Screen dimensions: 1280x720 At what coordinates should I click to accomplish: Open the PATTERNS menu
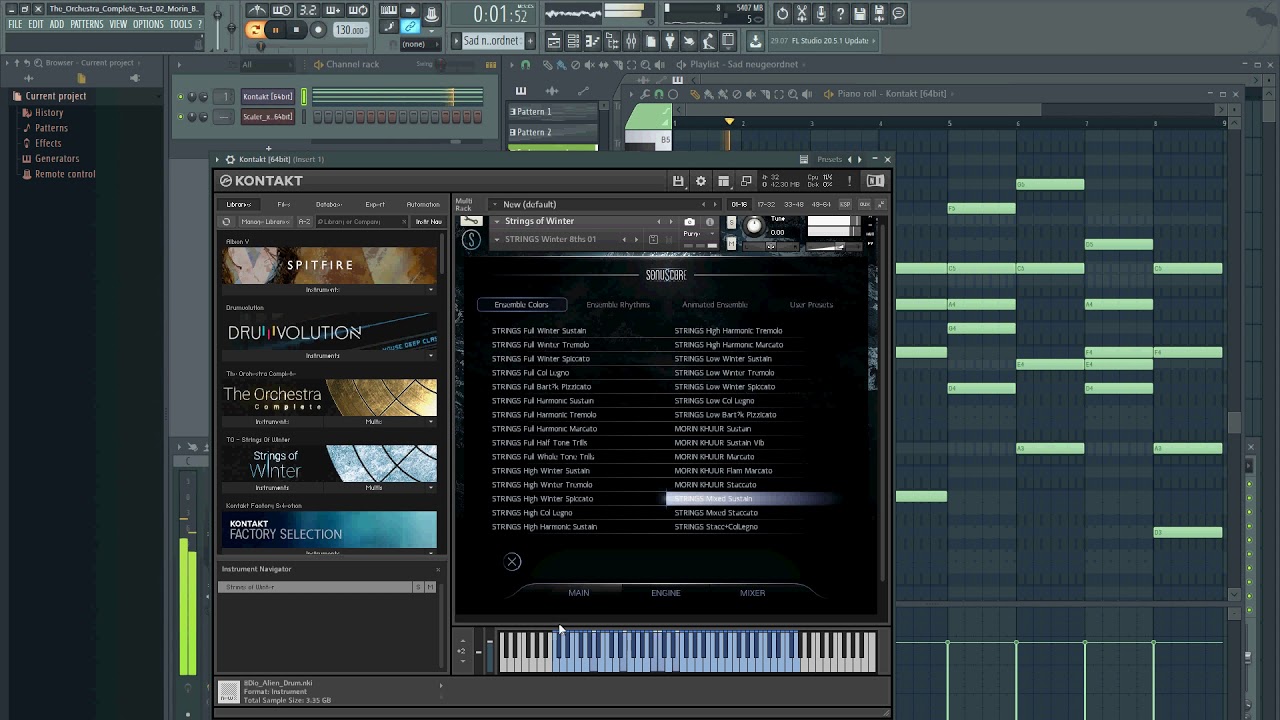click(x=86, y=24)
